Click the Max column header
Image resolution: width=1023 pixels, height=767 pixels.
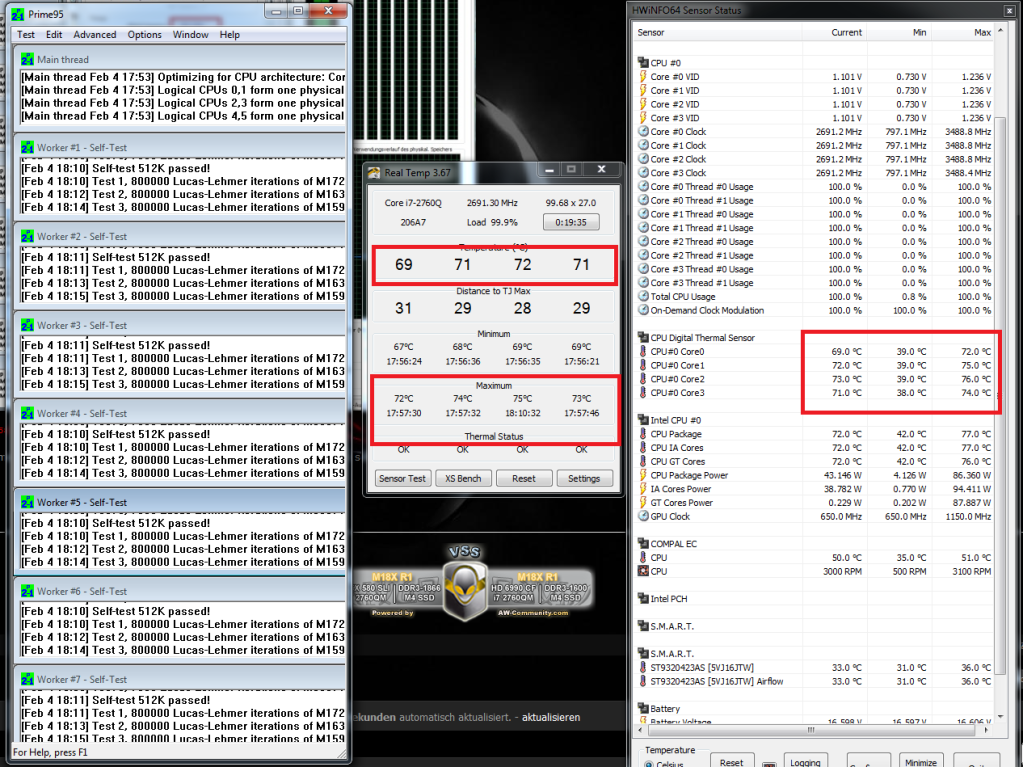pos(981,32)
